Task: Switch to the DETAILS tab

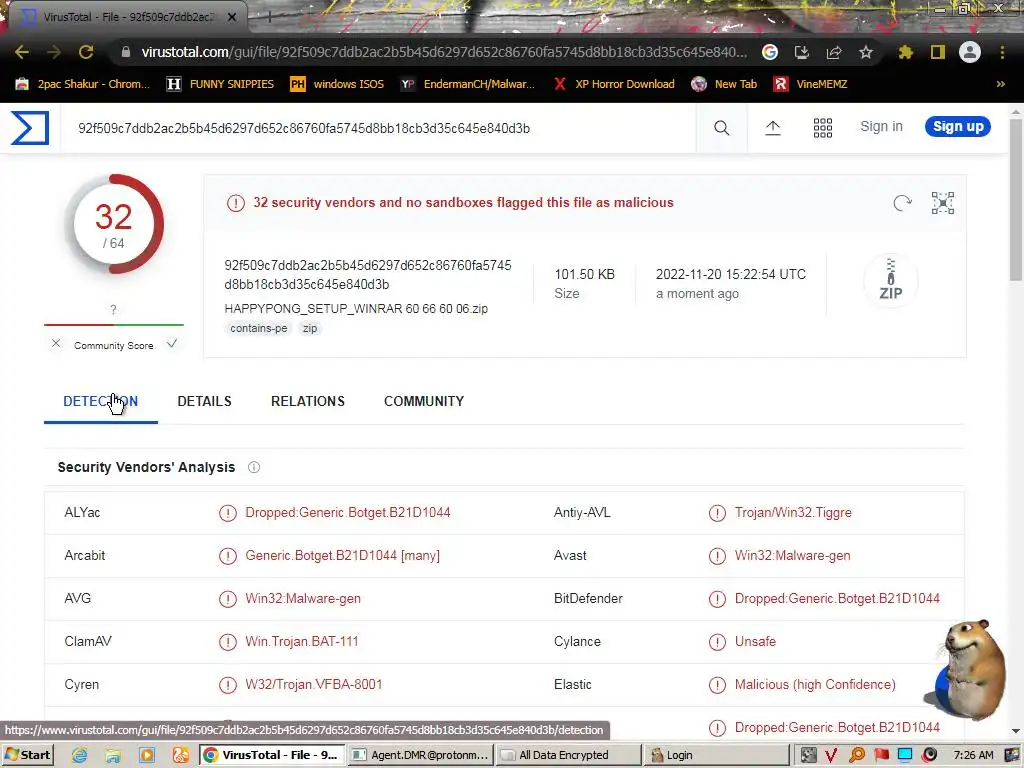Action: pos(204,402)
